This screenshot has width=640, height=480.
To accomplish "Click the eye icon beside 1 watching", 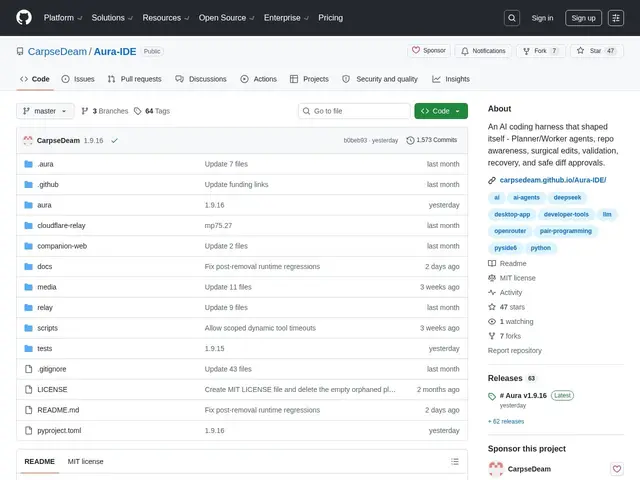I will tap(492, 322).
